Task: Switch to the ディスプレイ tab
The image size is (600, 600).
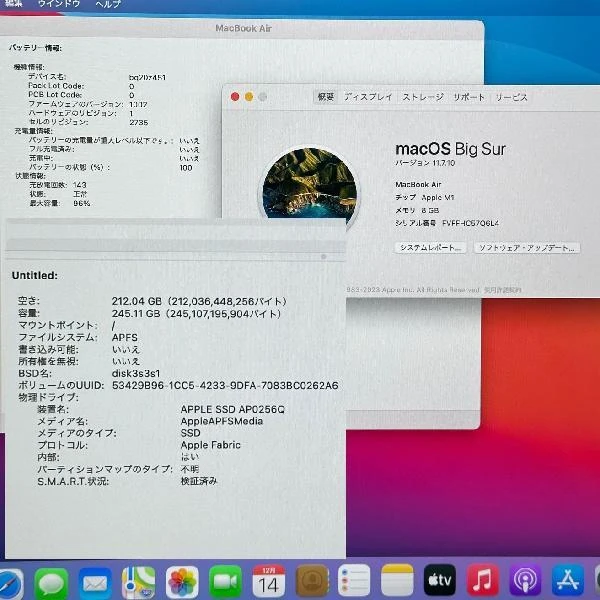Action: (x=368, y=97)
